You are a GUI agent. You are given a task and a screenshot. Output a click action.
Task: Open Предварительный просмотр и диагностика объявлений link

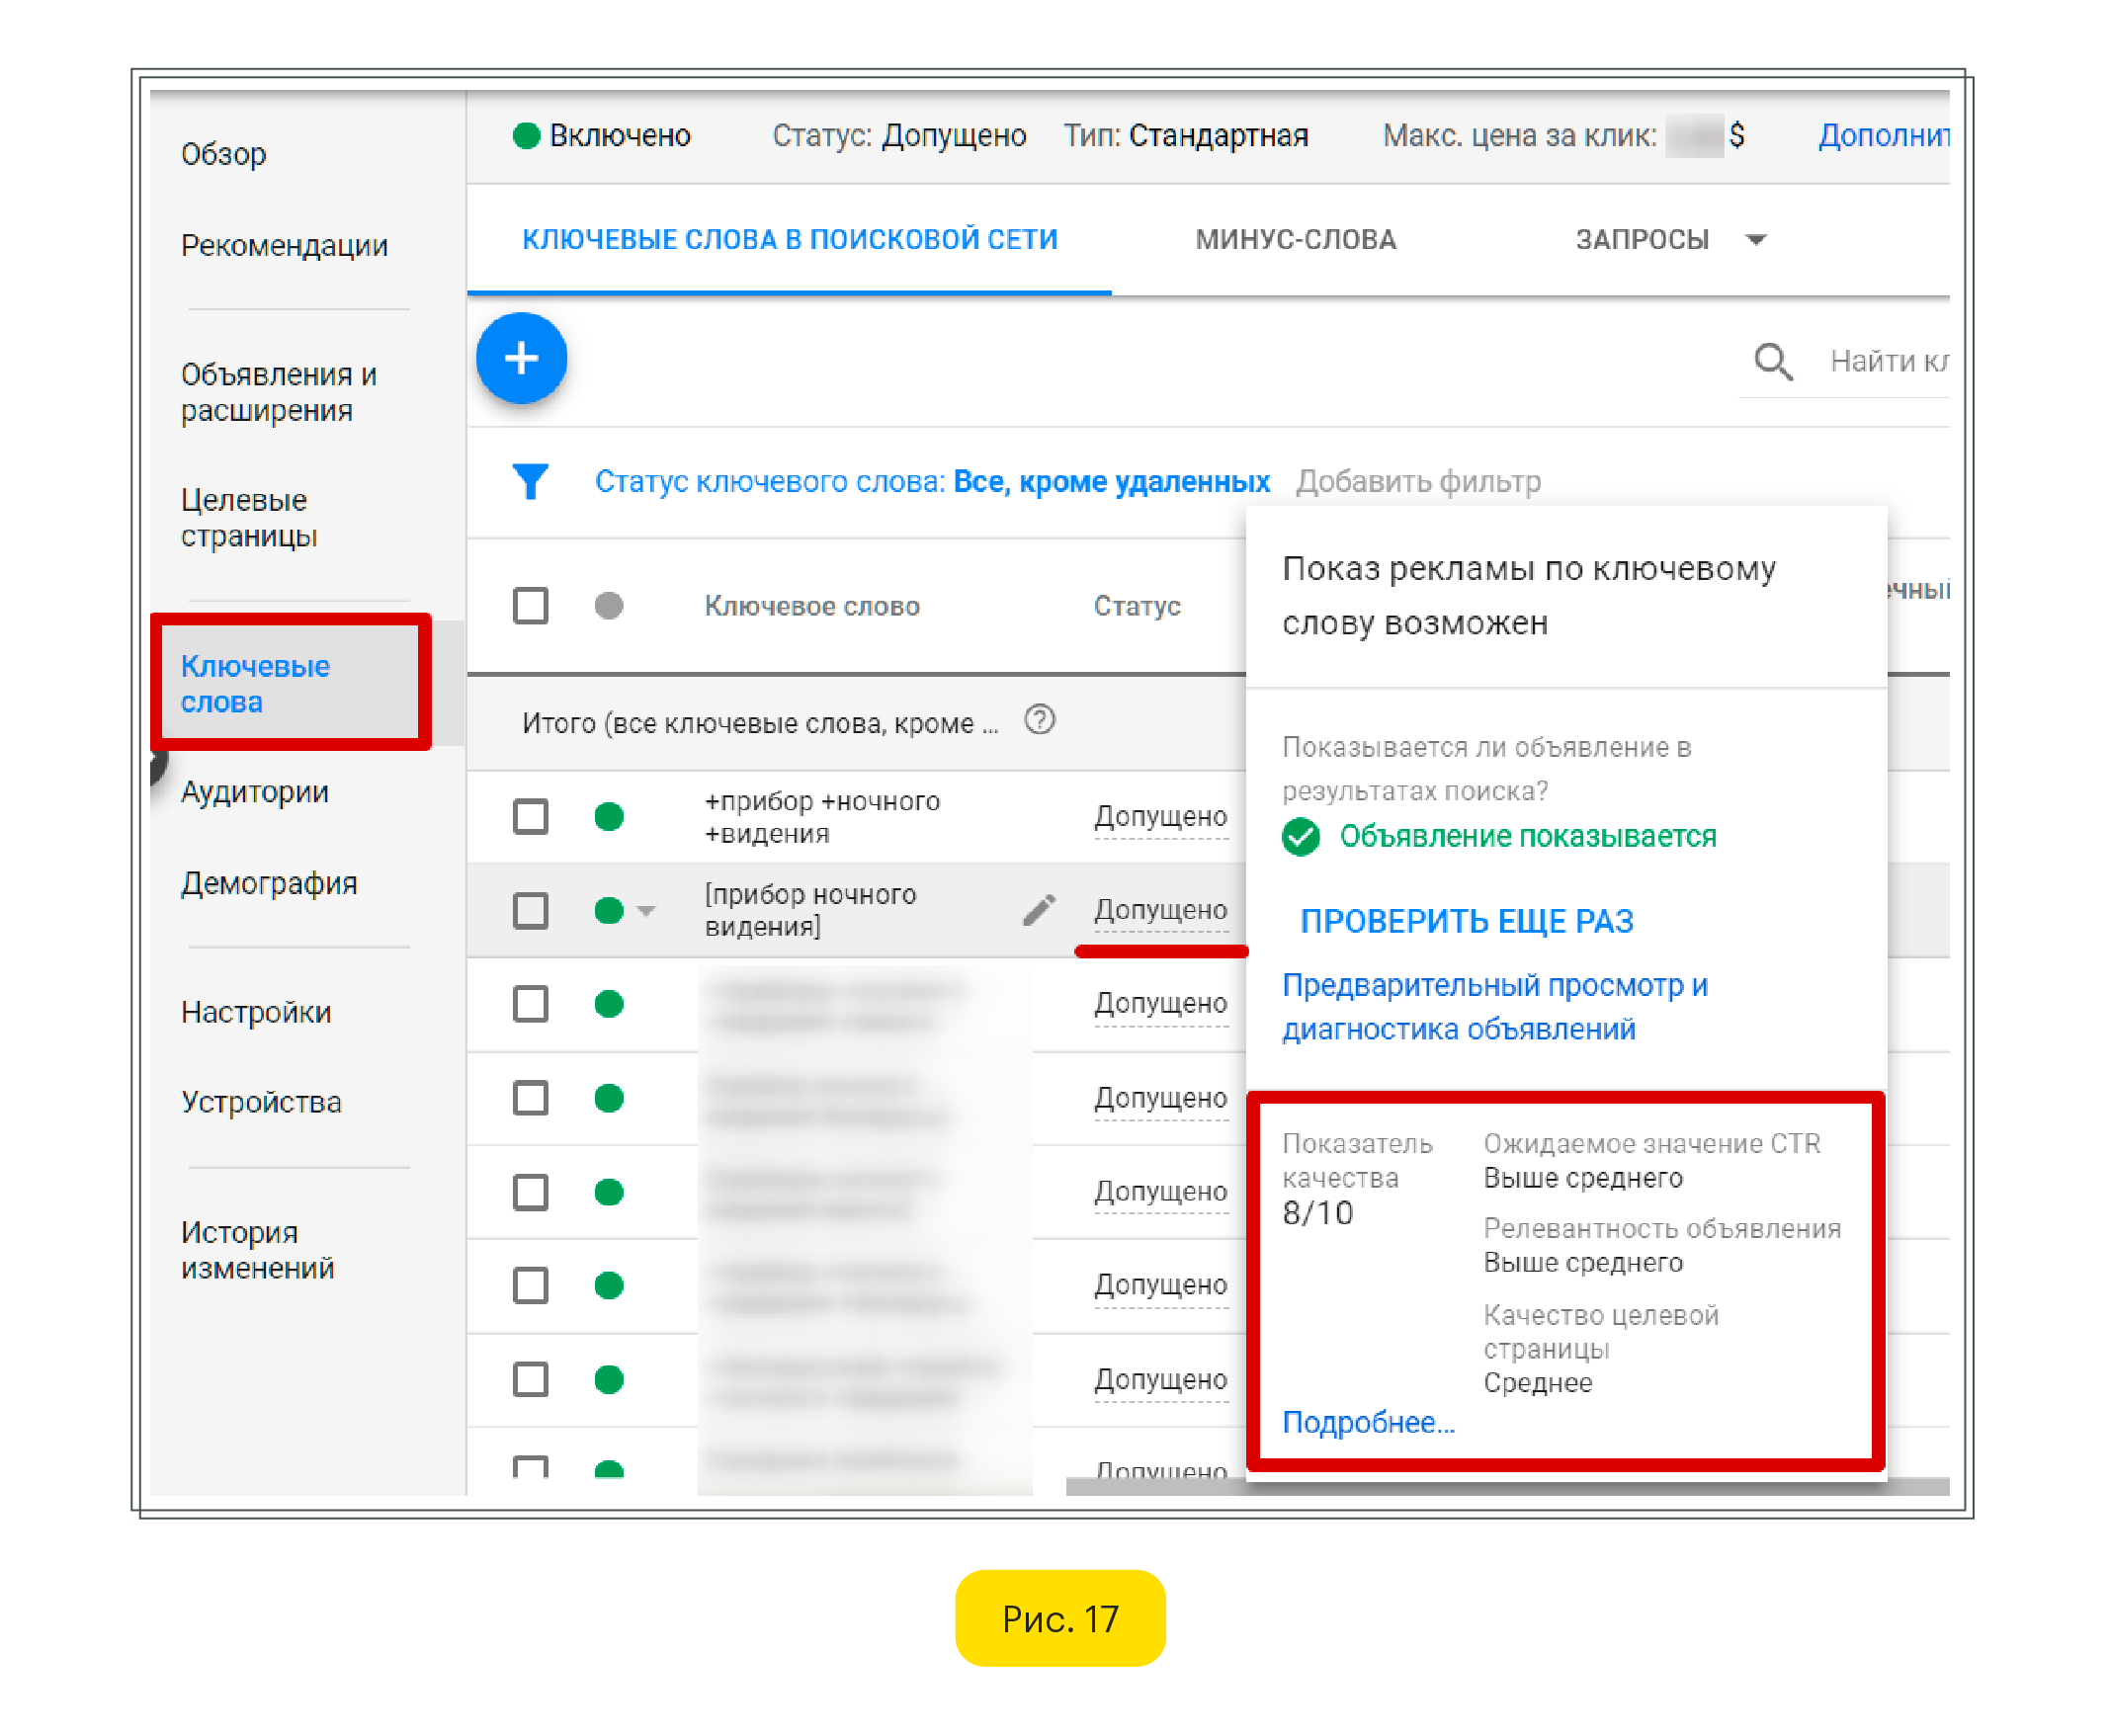pyautogui.click(x=1494, y=1006)
